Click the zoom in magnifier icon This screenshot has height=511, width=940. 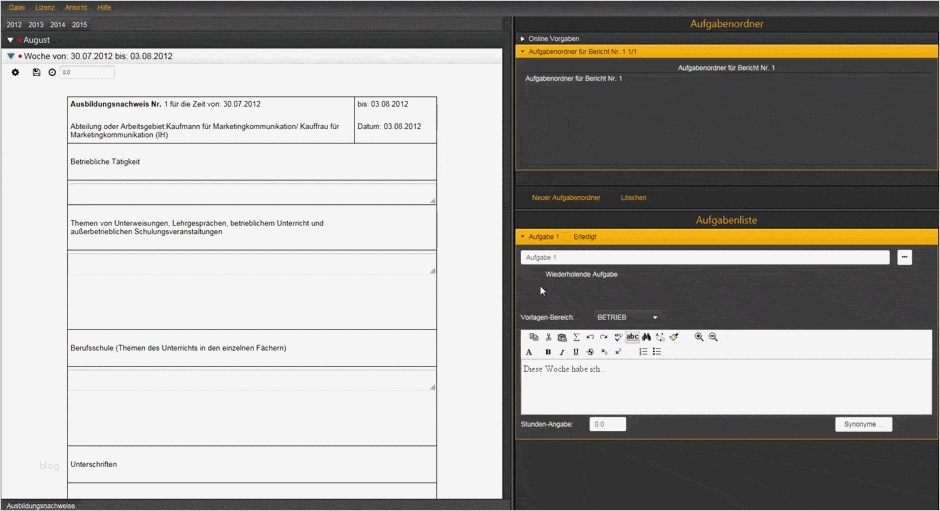pos(699,337)
